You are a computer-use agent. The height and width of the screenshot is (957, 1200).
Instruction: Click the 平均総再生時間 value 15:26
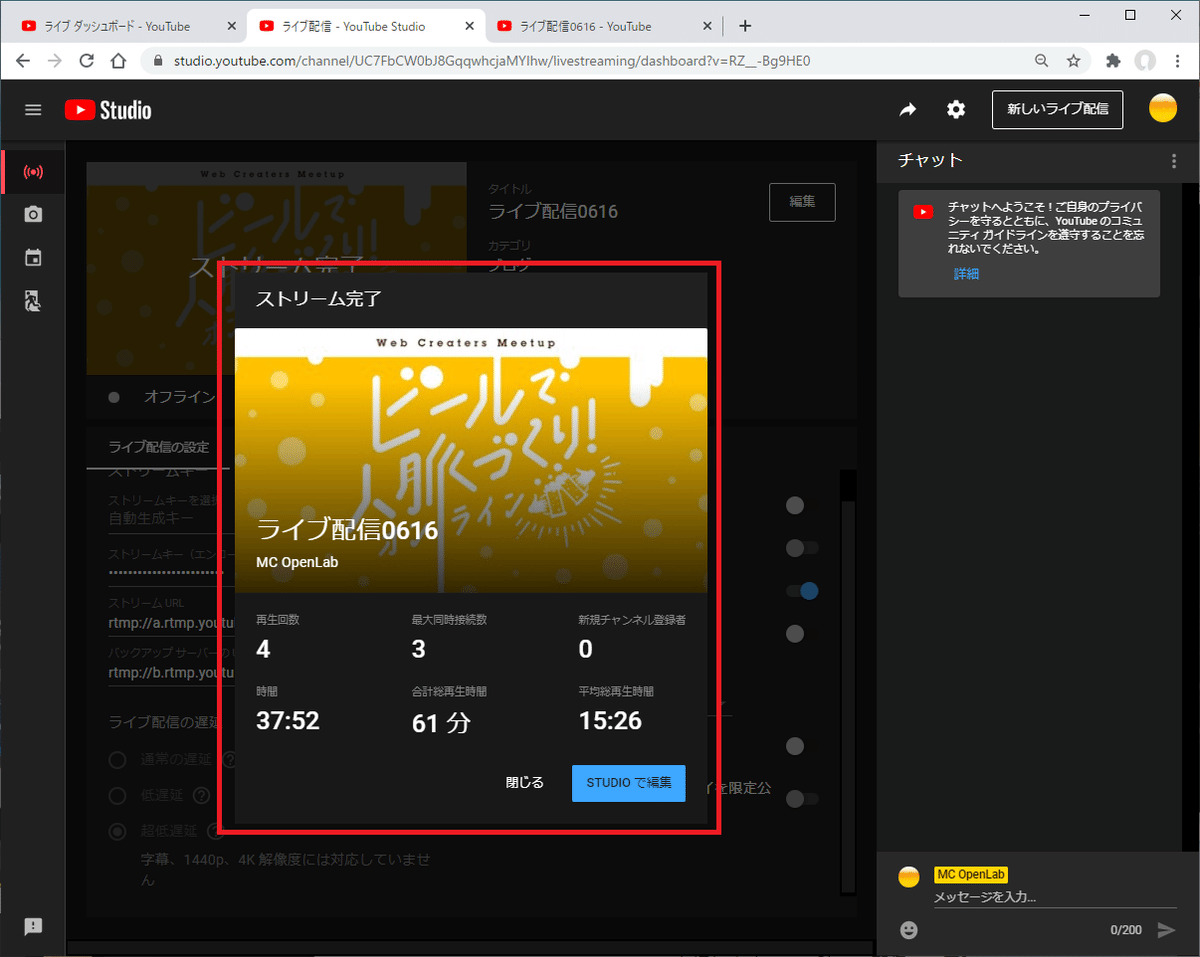click(610, 720)
